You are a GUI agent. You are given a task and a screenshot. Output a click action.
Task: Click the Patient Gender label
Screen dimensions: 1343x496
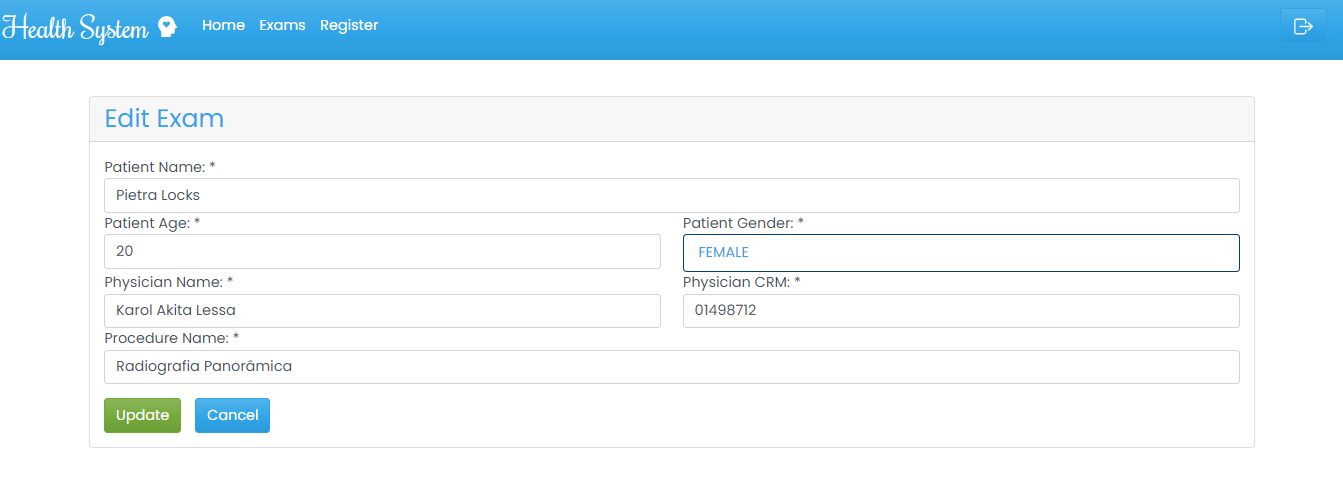743,223
